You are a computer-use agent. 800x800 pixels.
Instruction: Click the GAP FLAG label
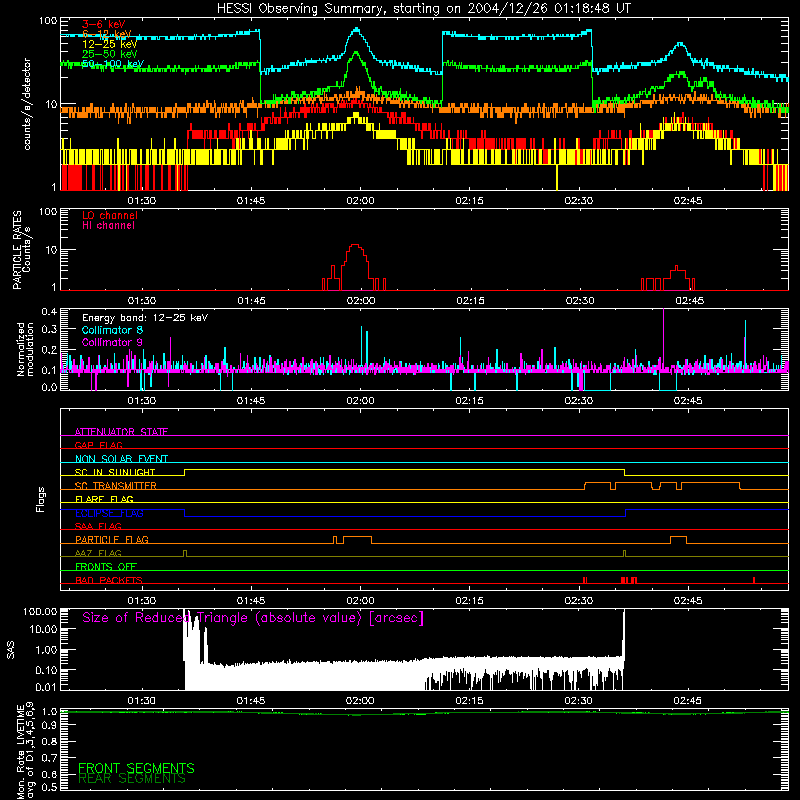click(x=98, y=445)
